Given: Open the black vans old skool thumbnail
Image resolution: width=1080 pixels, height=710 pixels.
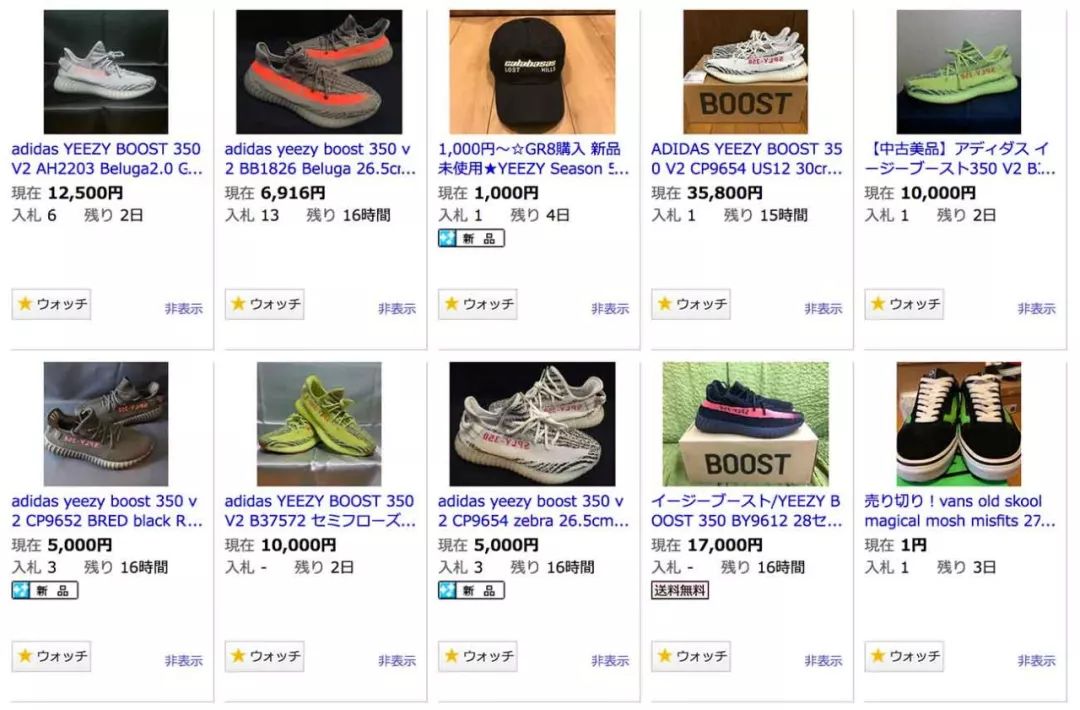Looking at the screenshot, I should (x=958, y=424).
